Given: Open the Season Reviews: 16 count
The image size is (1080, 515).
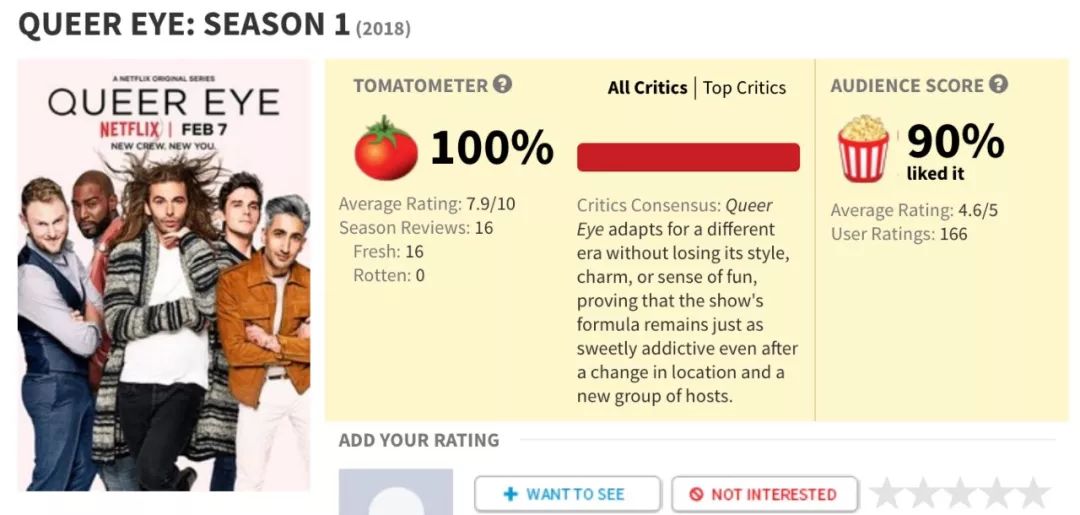Looking at the screenshot, I should [x=416, y=228].
